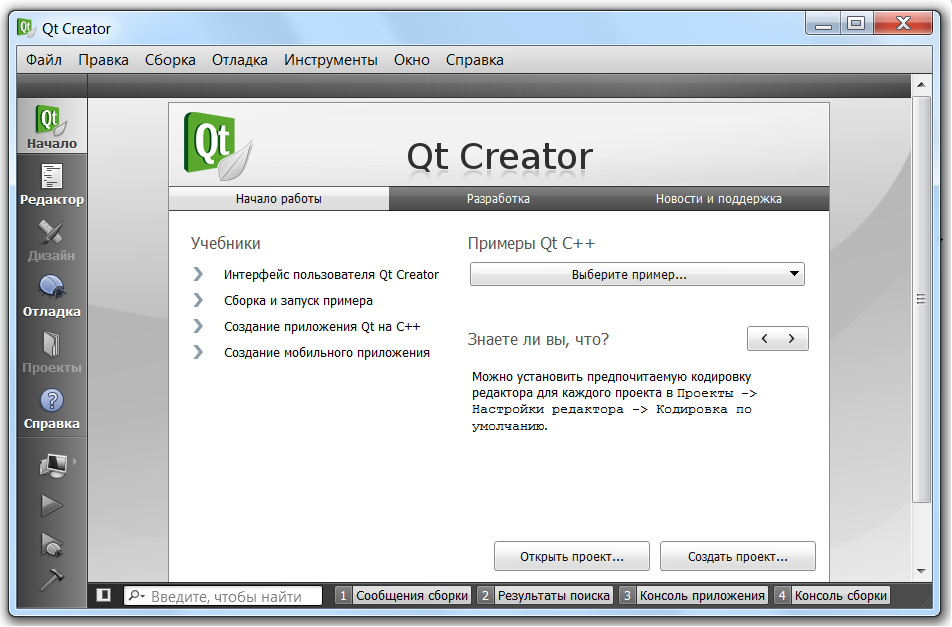Viewport: 952px width, 627px height.
Task: Show pane 1 'Сообщения сборки'
Action: pyautogui.click(x=403, y=595)
